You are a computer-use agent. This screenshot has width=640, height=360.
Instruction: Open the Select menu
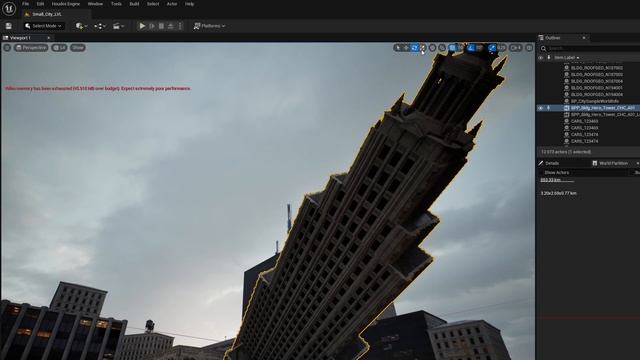point(153,4)
